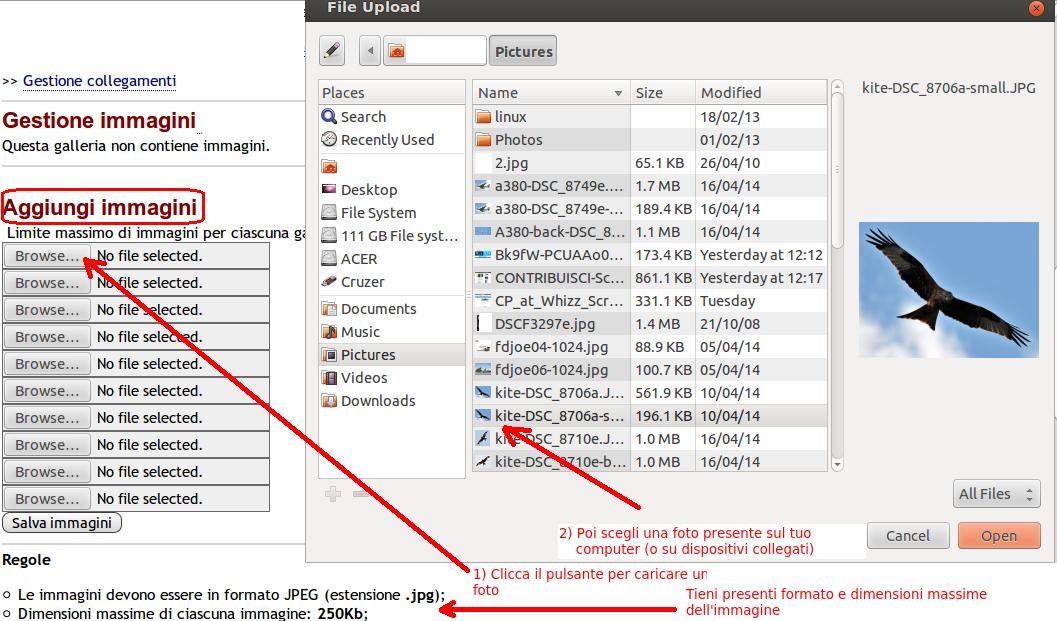The width and height of the screenshot is (1057, 621).
Task: Sort files by Name column header
Action: [x=550, y=93]
